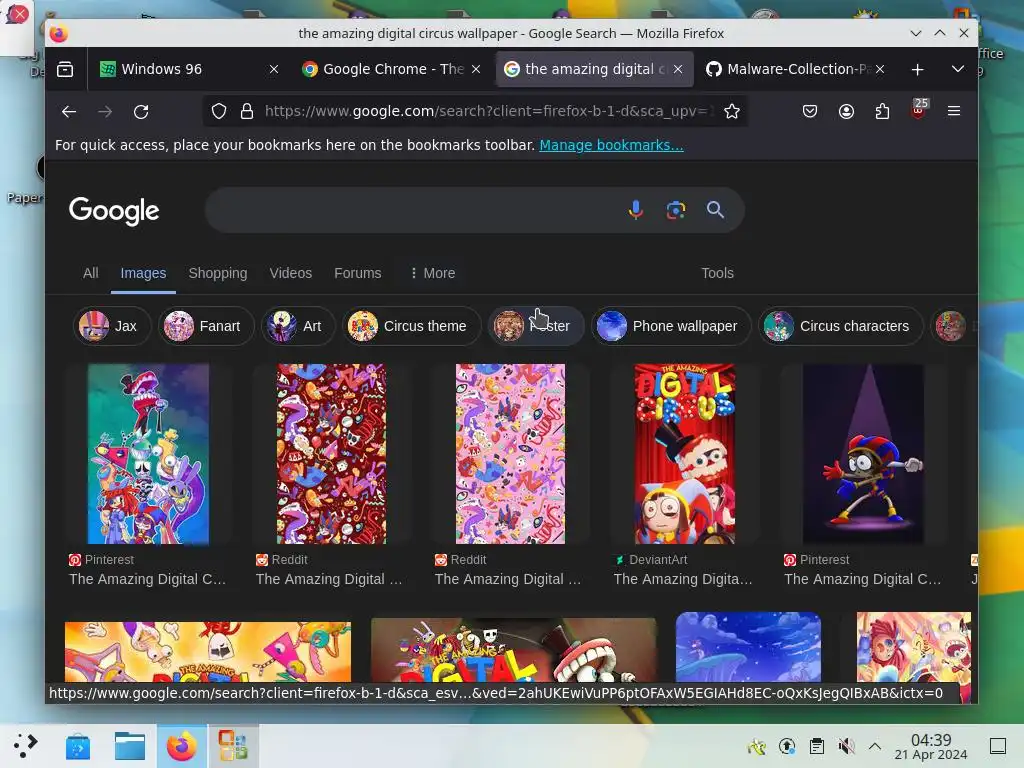The width and height of the screenshot is (1024, 768).
Task: Open Firefox tracking protection shield
Action: click(x=219, y=112)
